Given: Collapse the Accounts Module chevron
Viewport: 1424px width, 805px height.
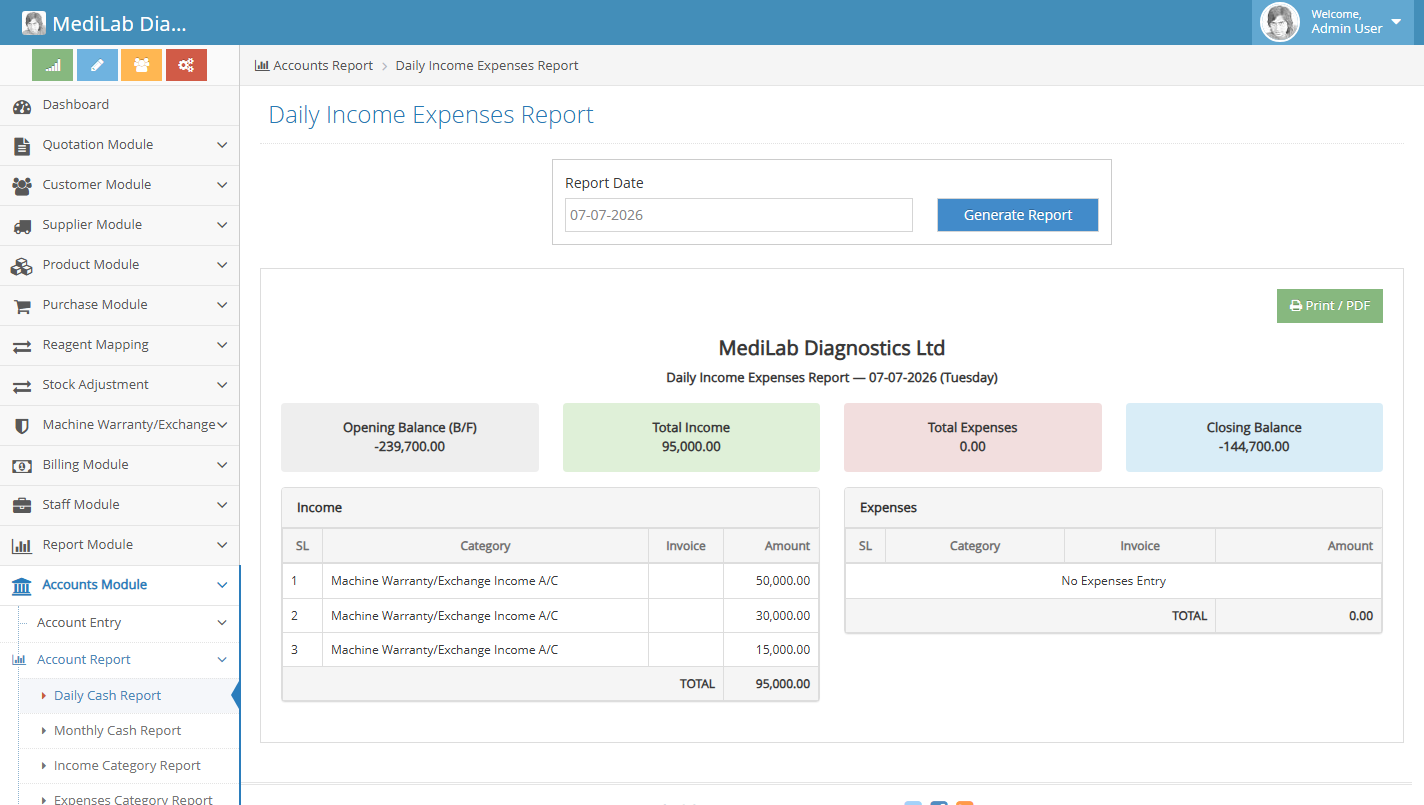Looking at the screenshot, I should (x=222, y=585).
